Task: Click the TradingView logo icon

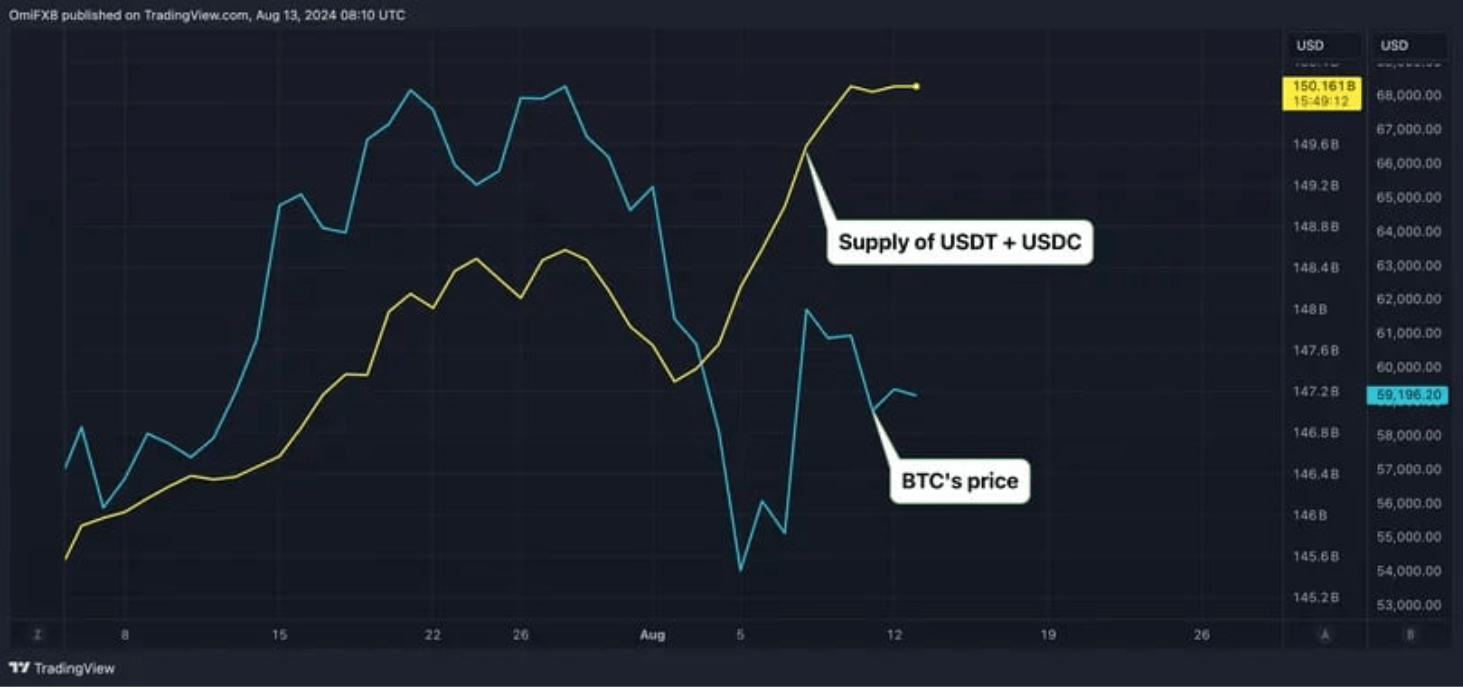Action: click(19, 668)
